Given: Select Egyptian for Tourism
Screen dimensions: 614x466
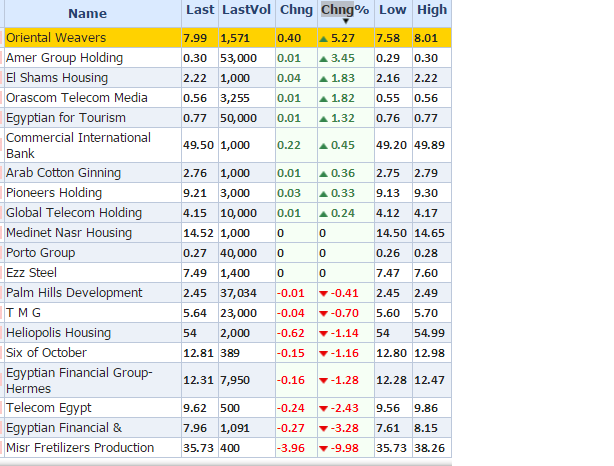Looking at the screenshot, I should tap(66, 117).
